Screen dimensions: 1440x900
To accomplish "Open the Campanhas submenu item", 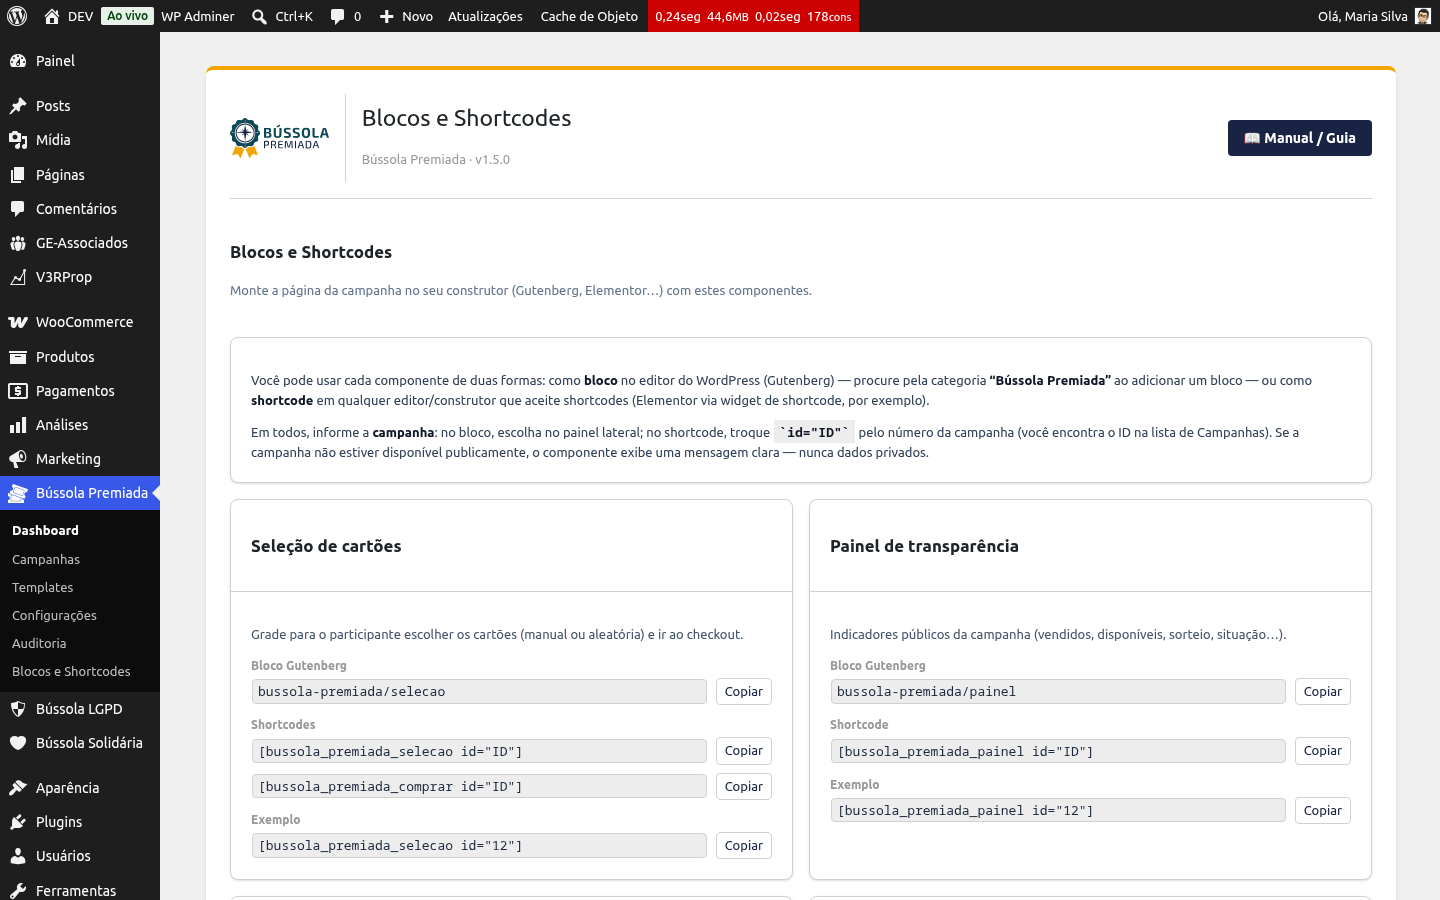I will tap(46, 560).
